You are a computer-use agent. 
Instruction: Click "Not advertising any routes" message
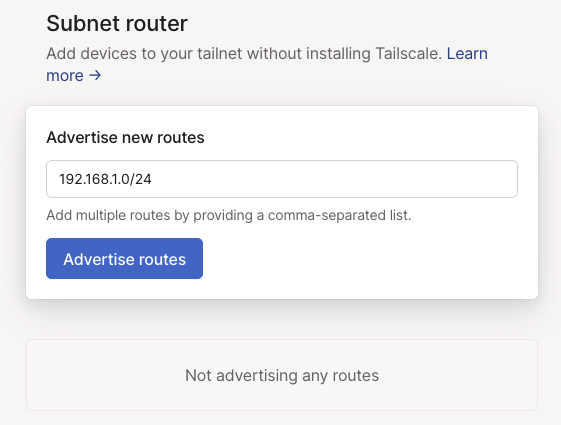click(x=282, y=376)
